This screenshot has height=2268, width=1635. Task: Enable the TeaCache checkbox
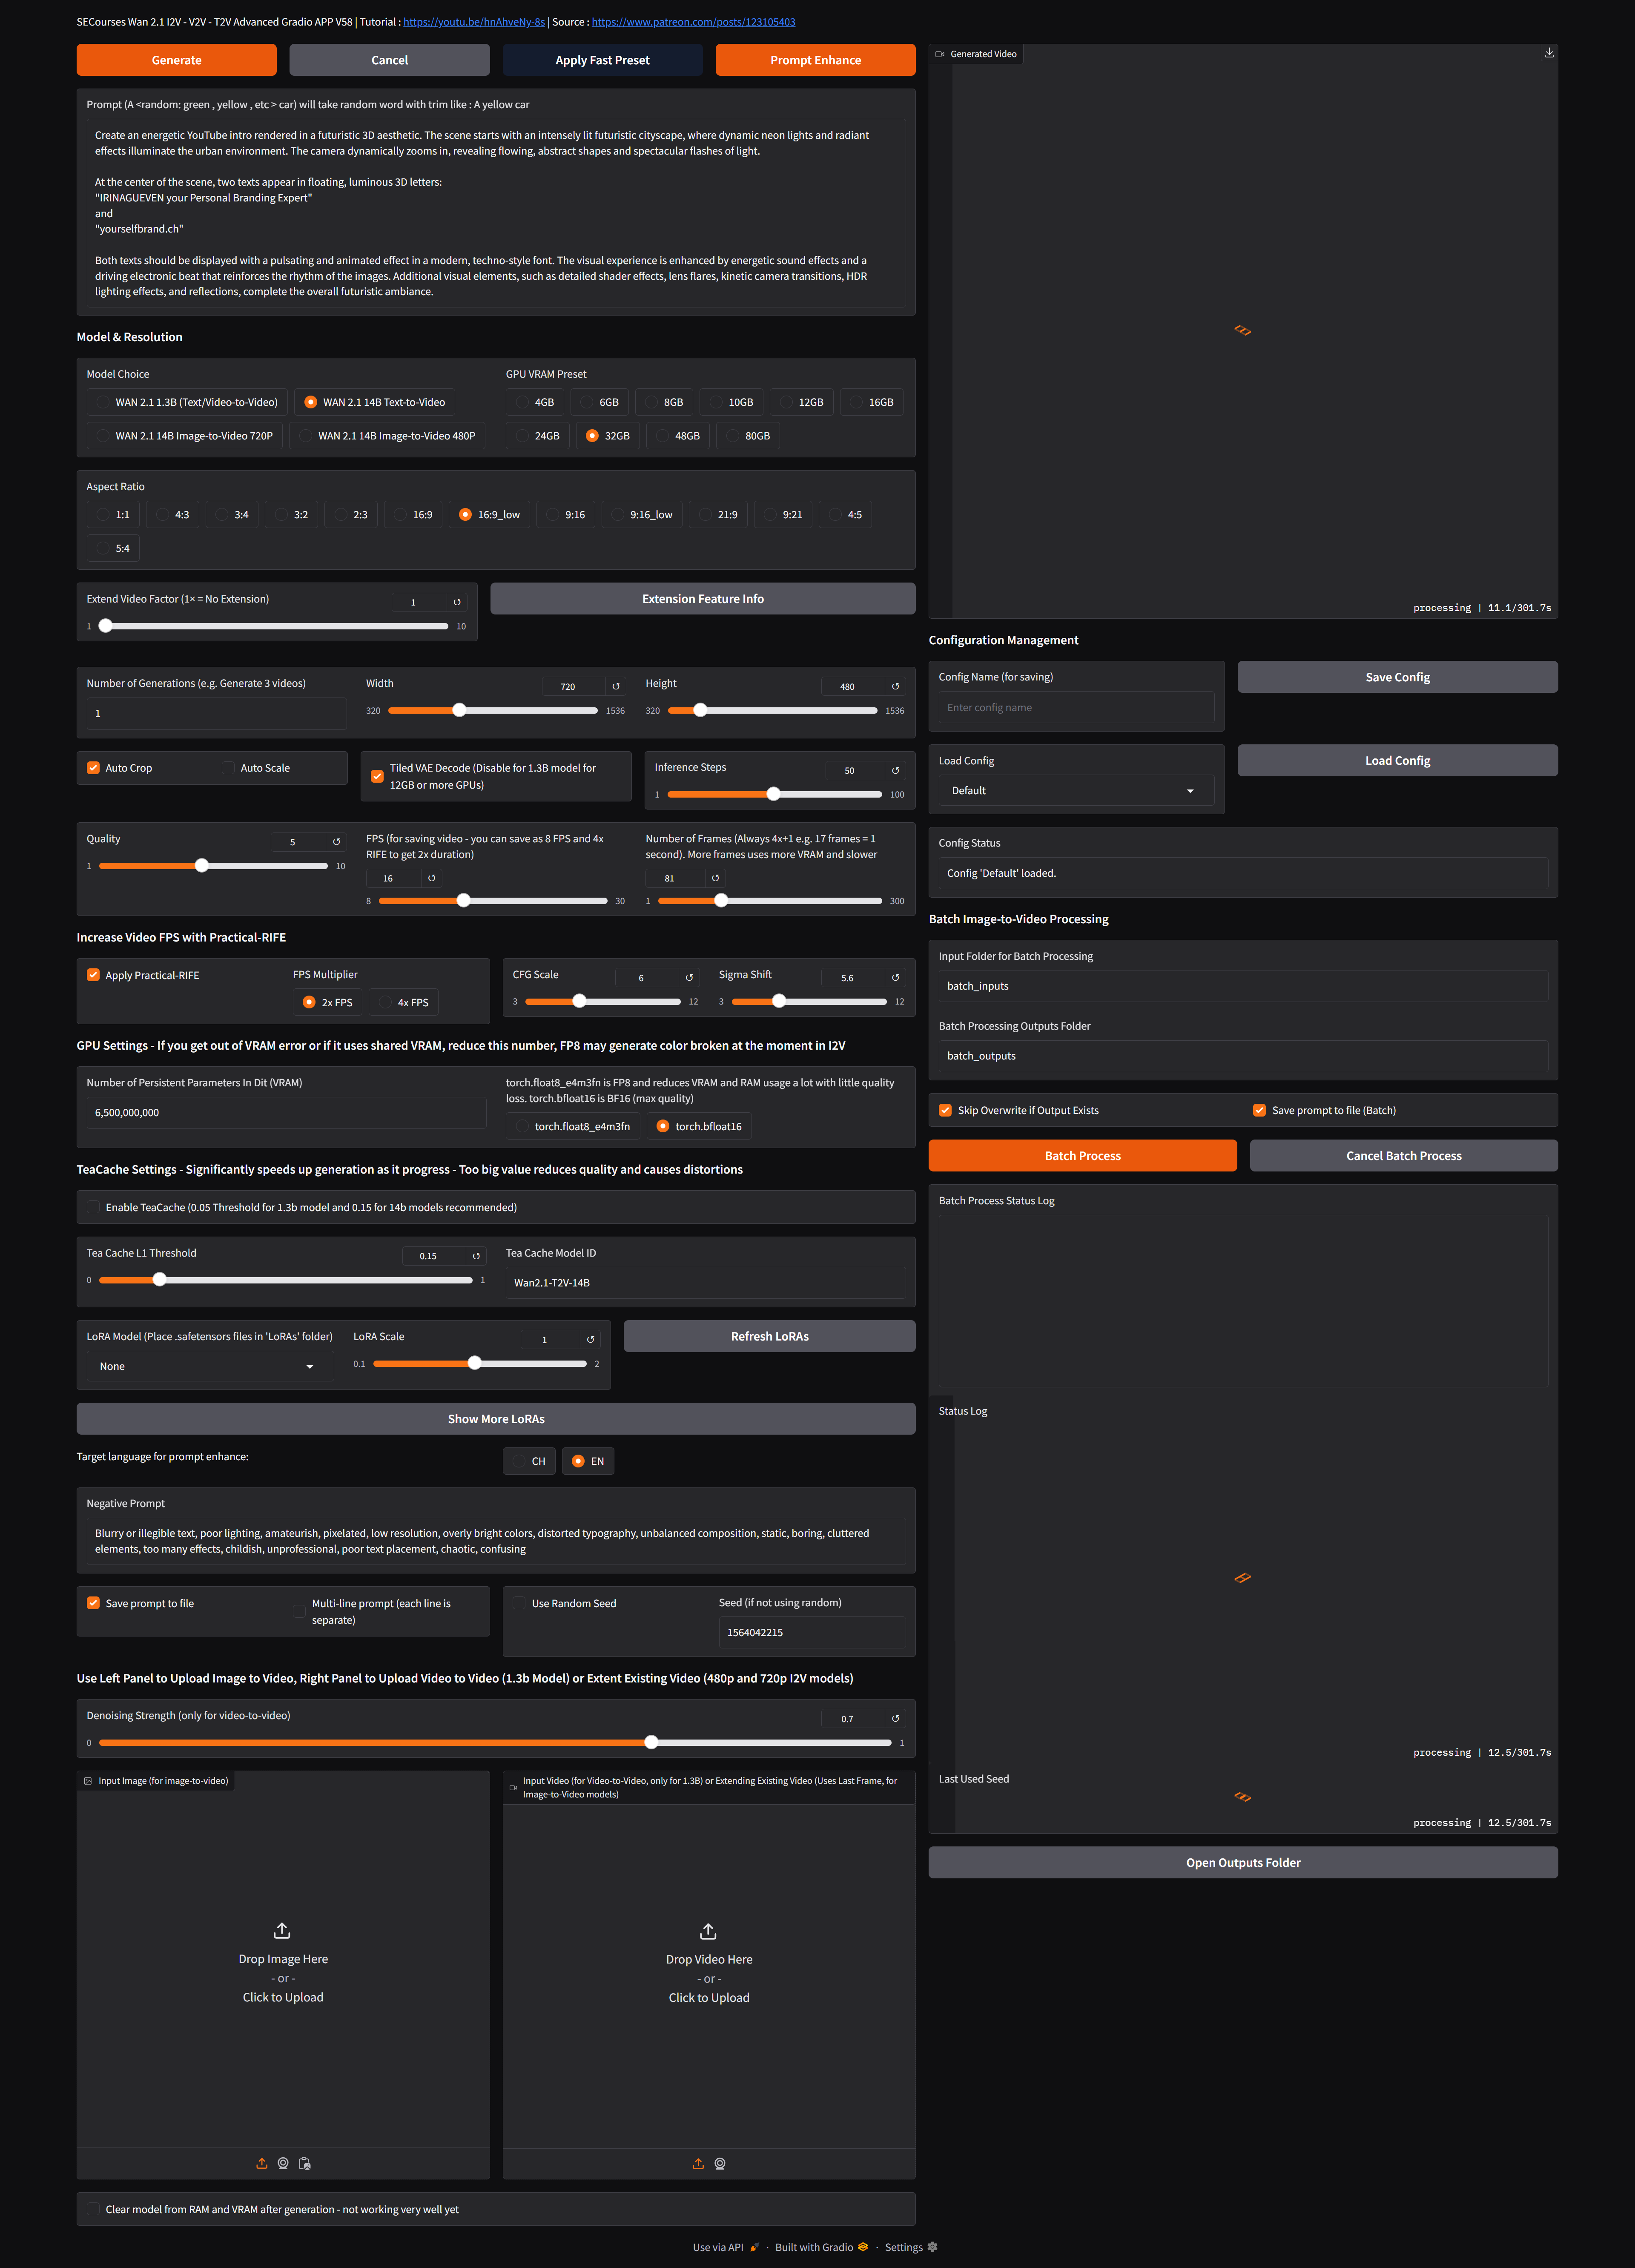pyautogui.click(x=93, y=1207)
